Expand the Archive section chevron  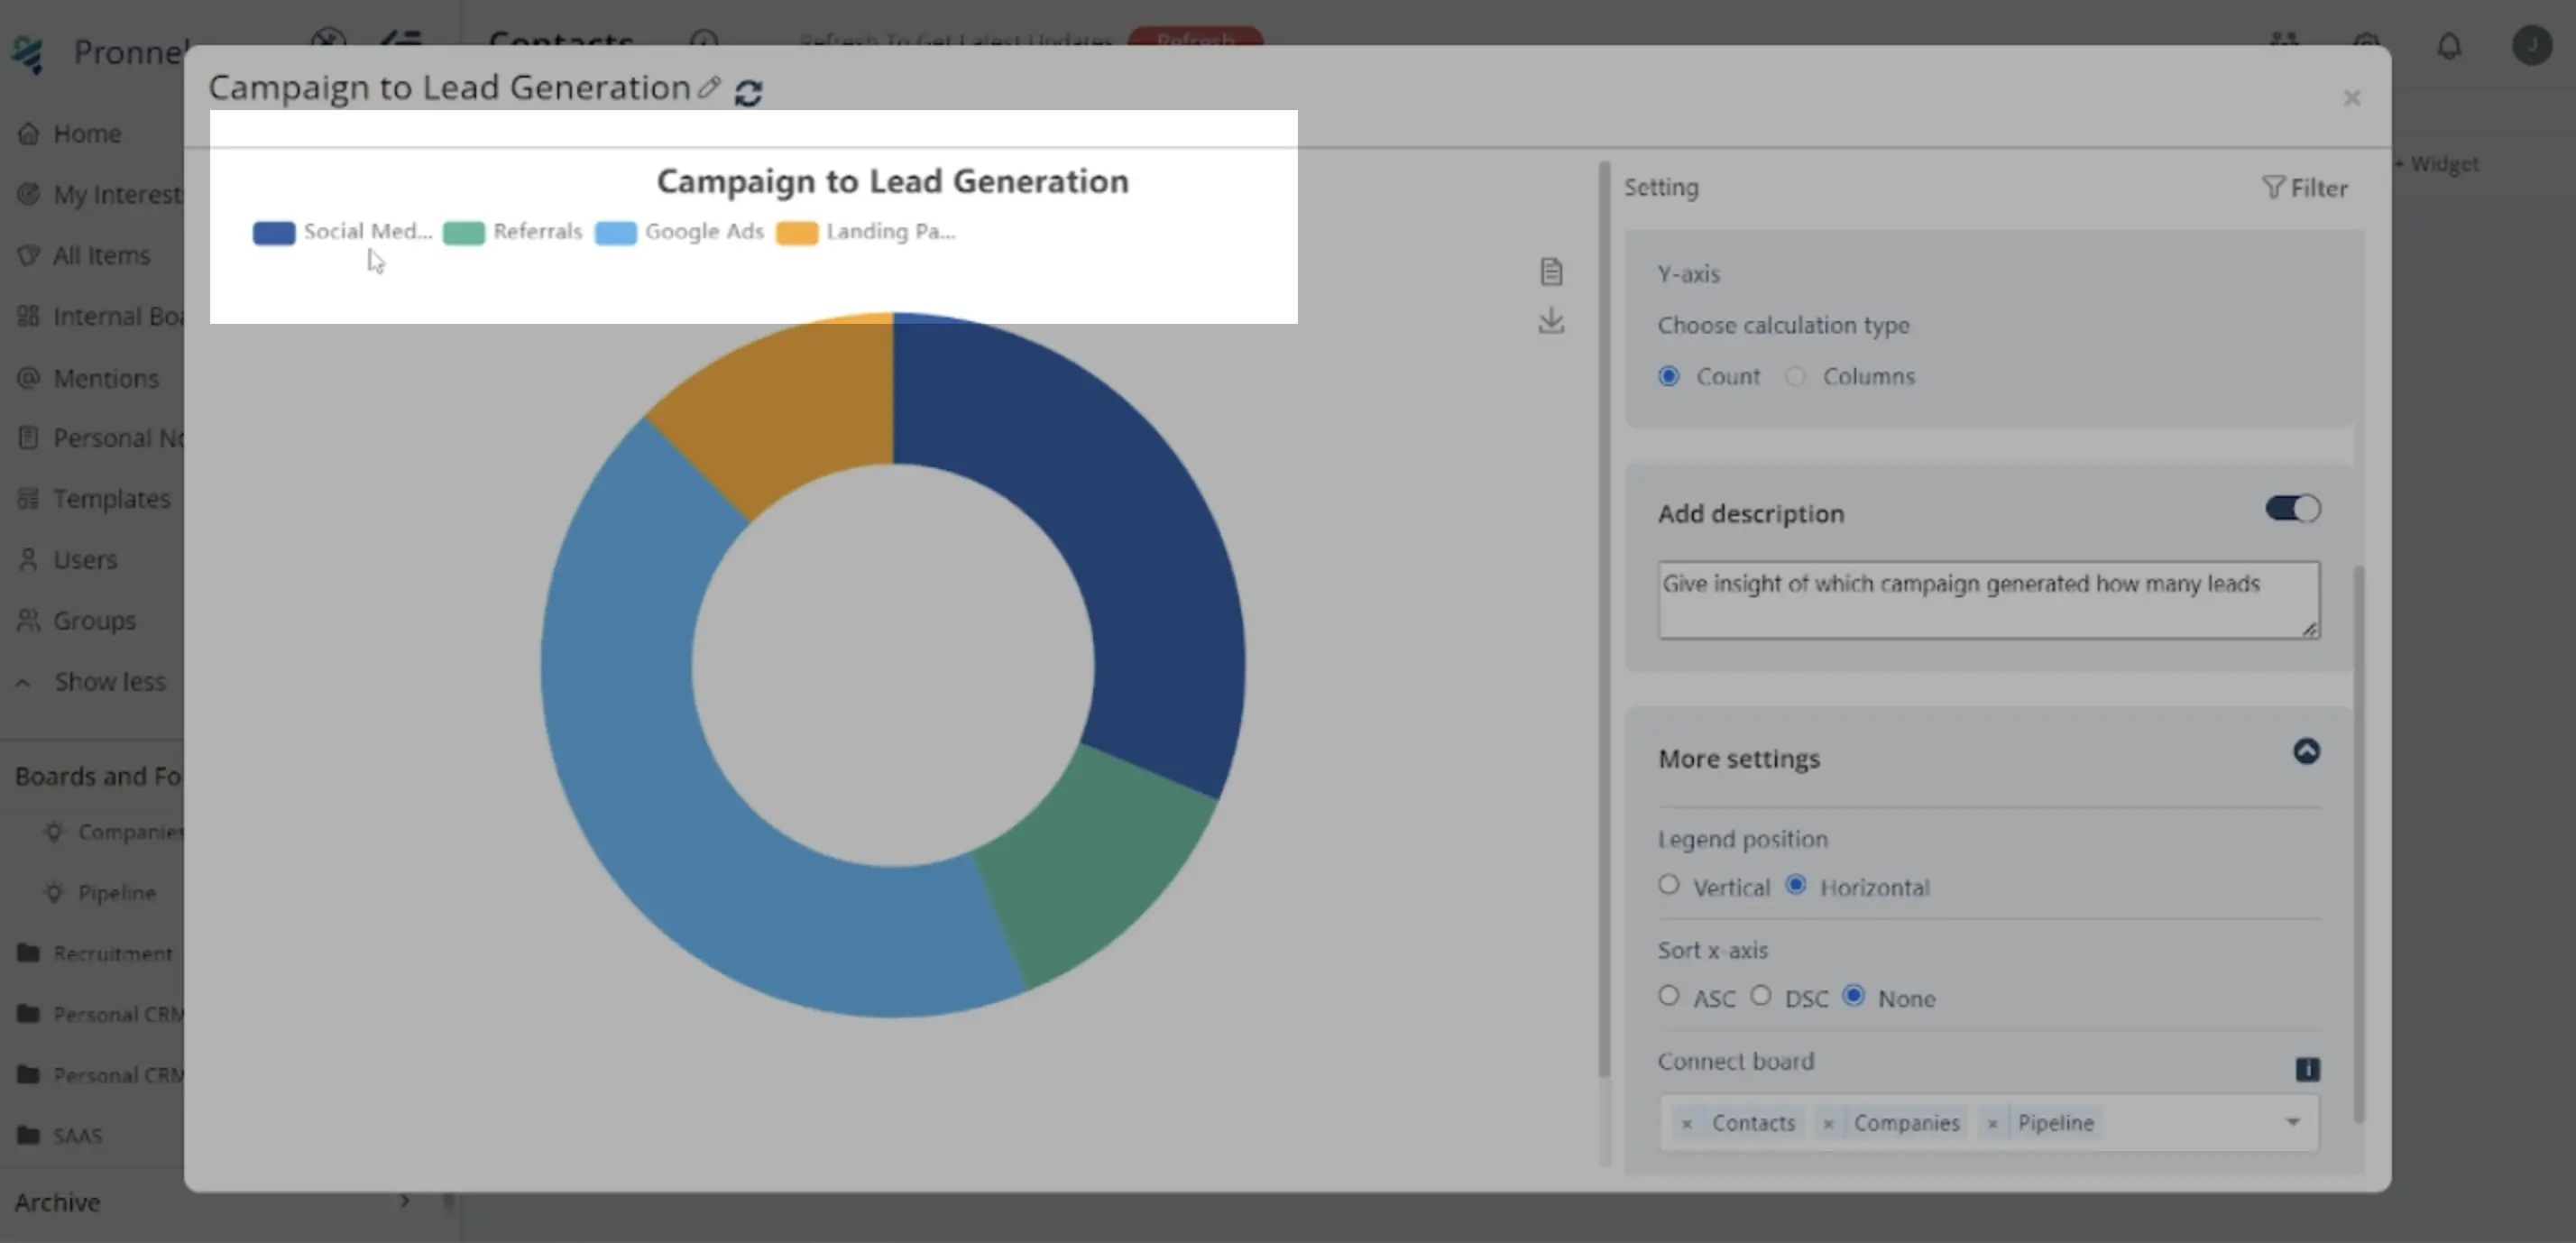point(404,1201)
